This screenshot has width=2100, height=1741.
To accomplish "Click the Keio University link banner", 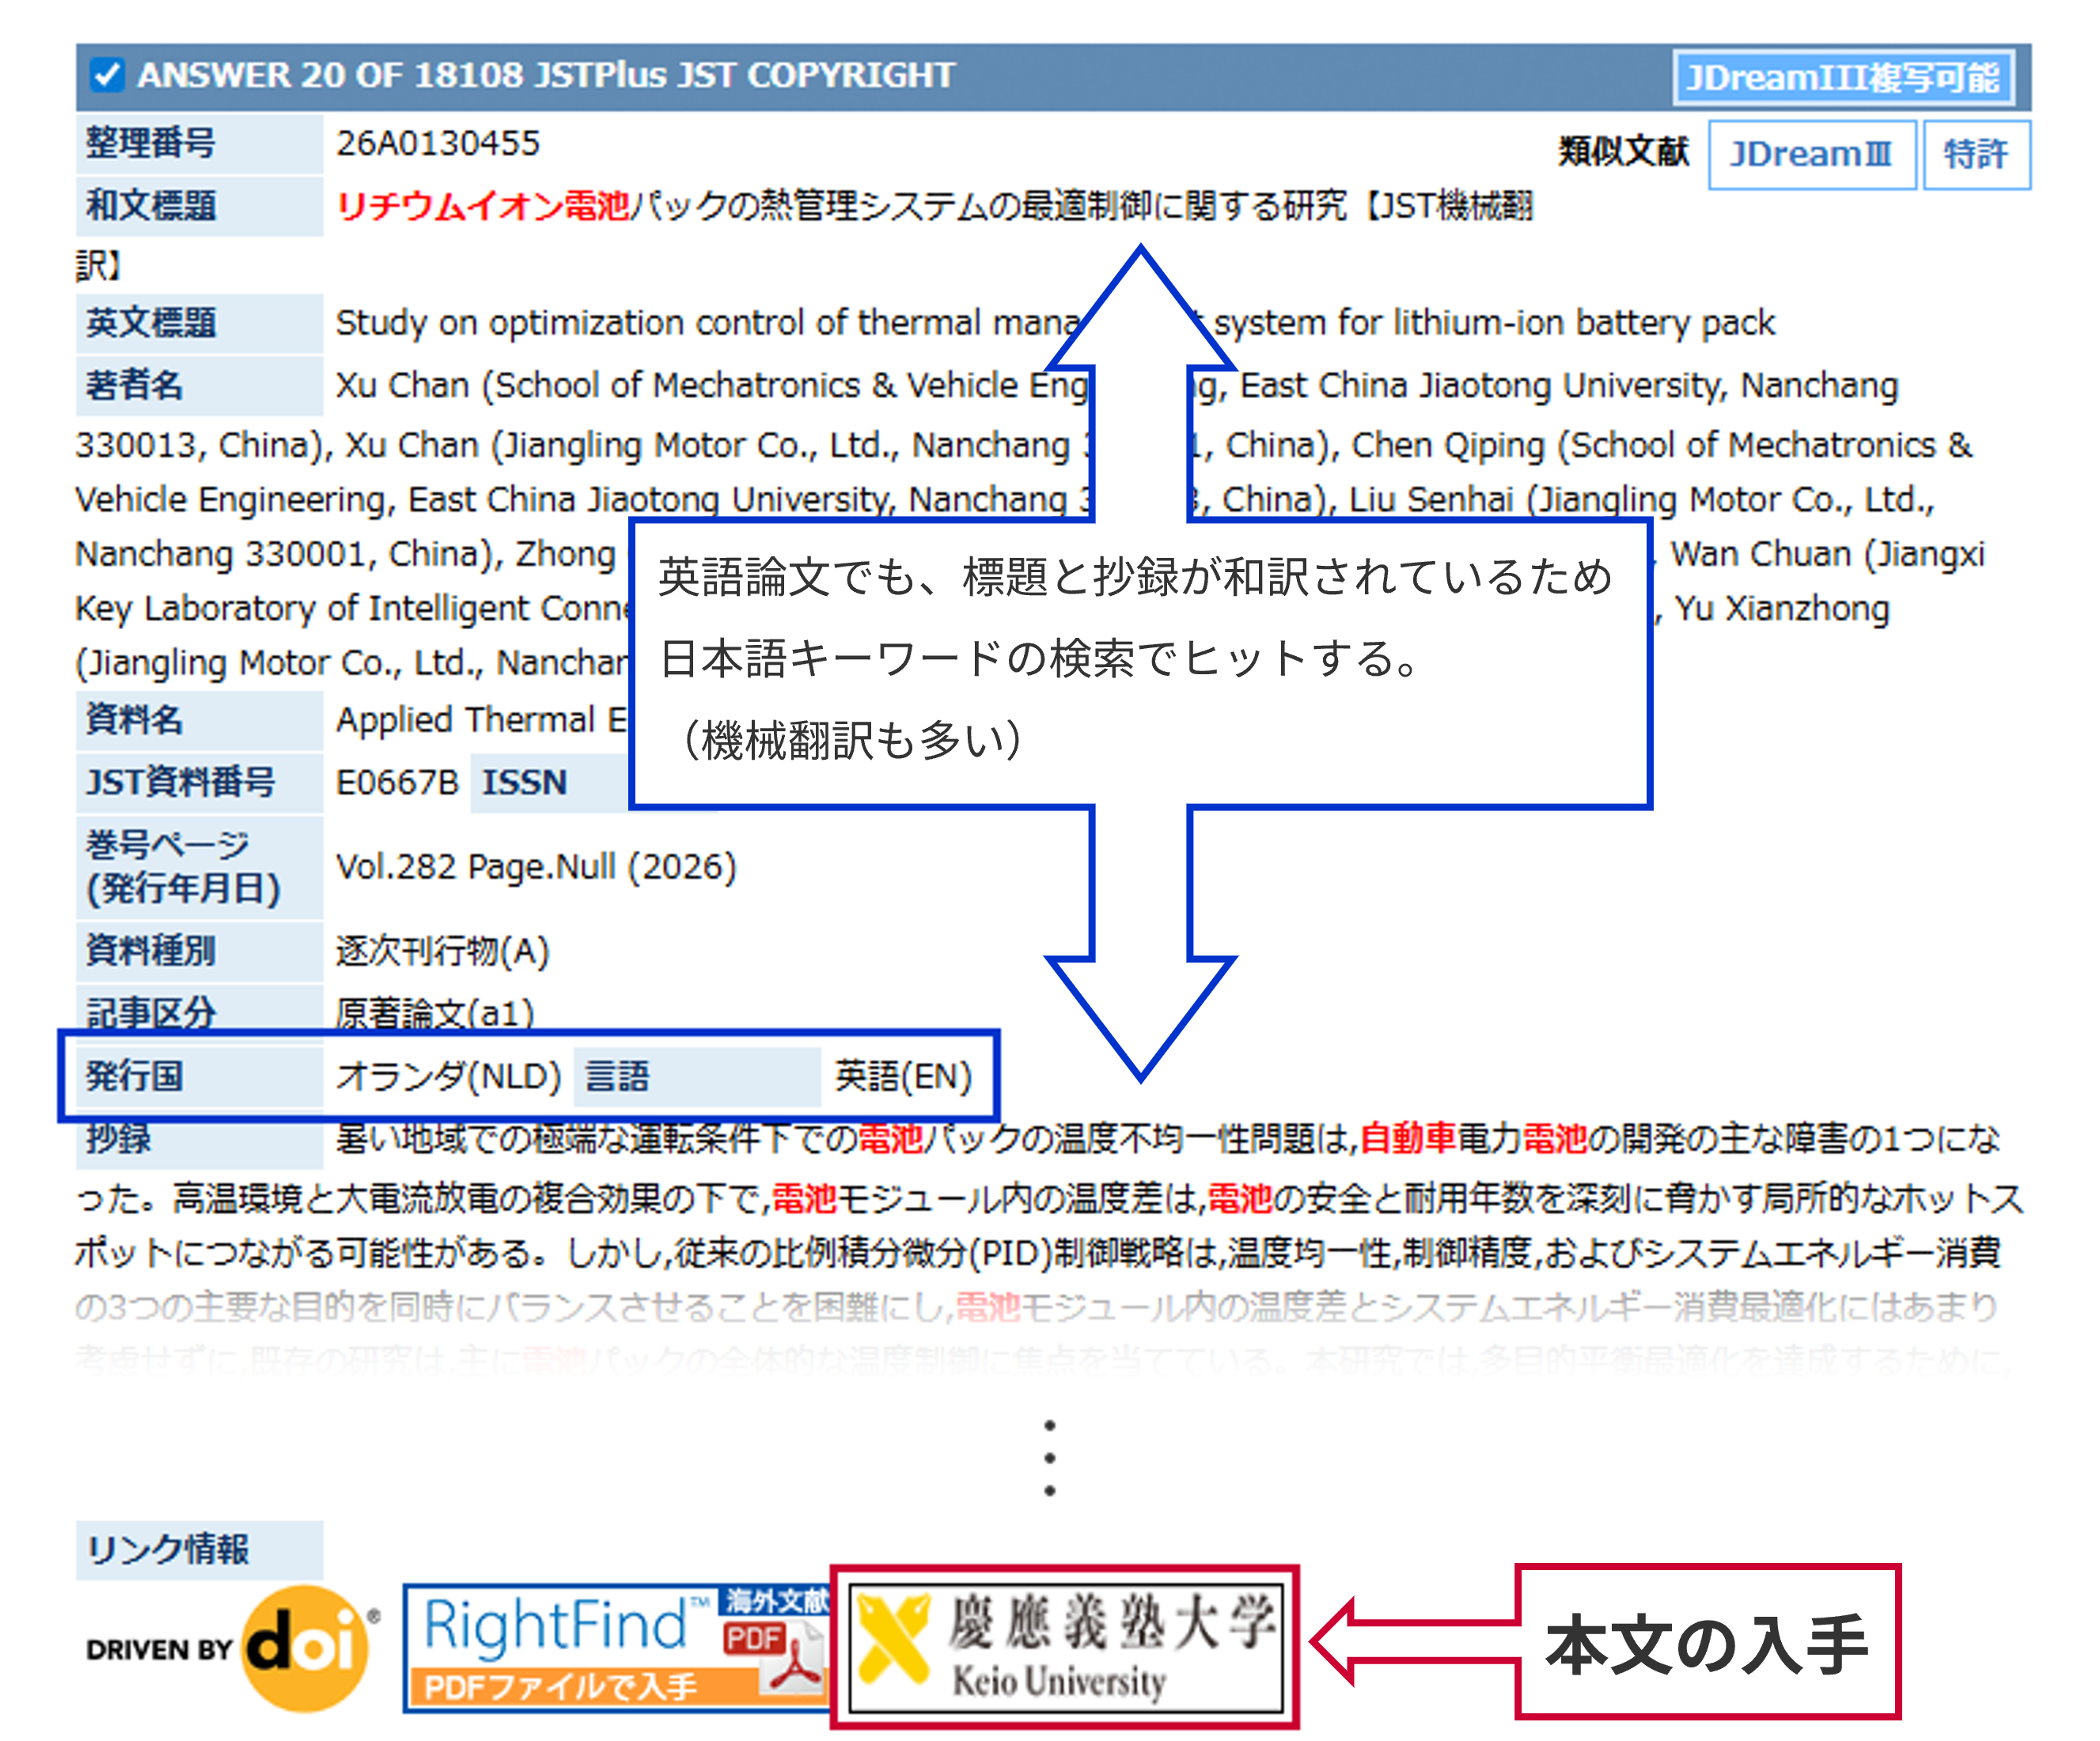I will click(1065, 1647).
